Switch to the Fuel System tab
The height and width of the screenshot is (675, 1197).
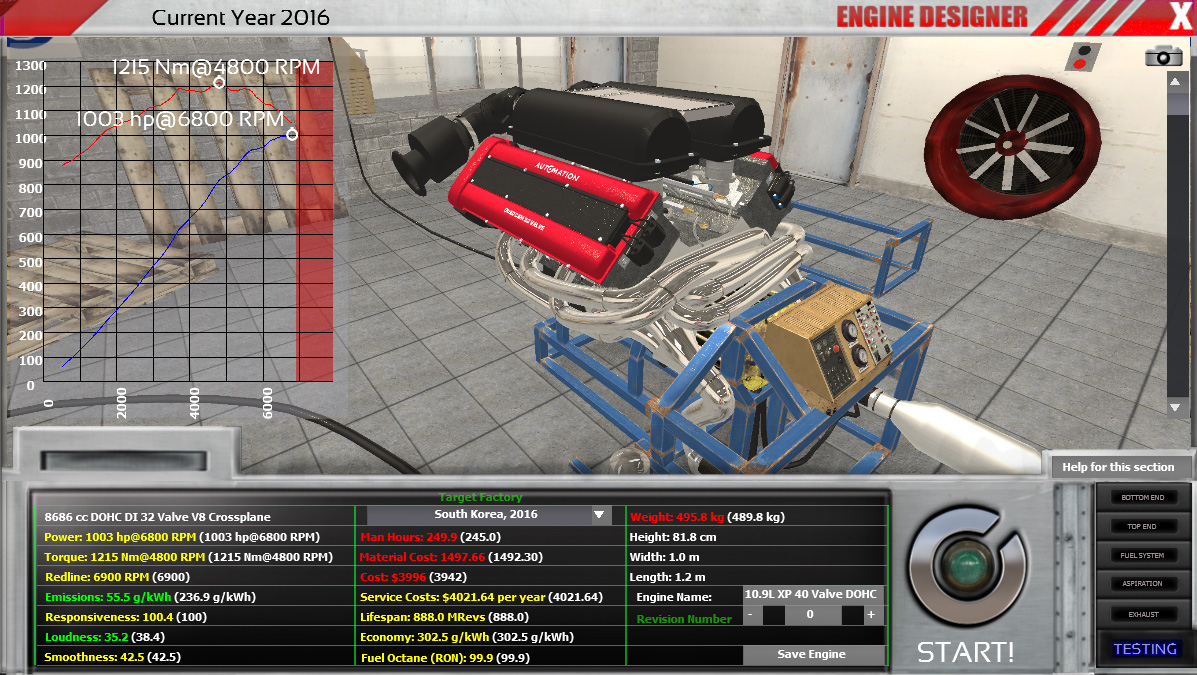(1143, 555)
